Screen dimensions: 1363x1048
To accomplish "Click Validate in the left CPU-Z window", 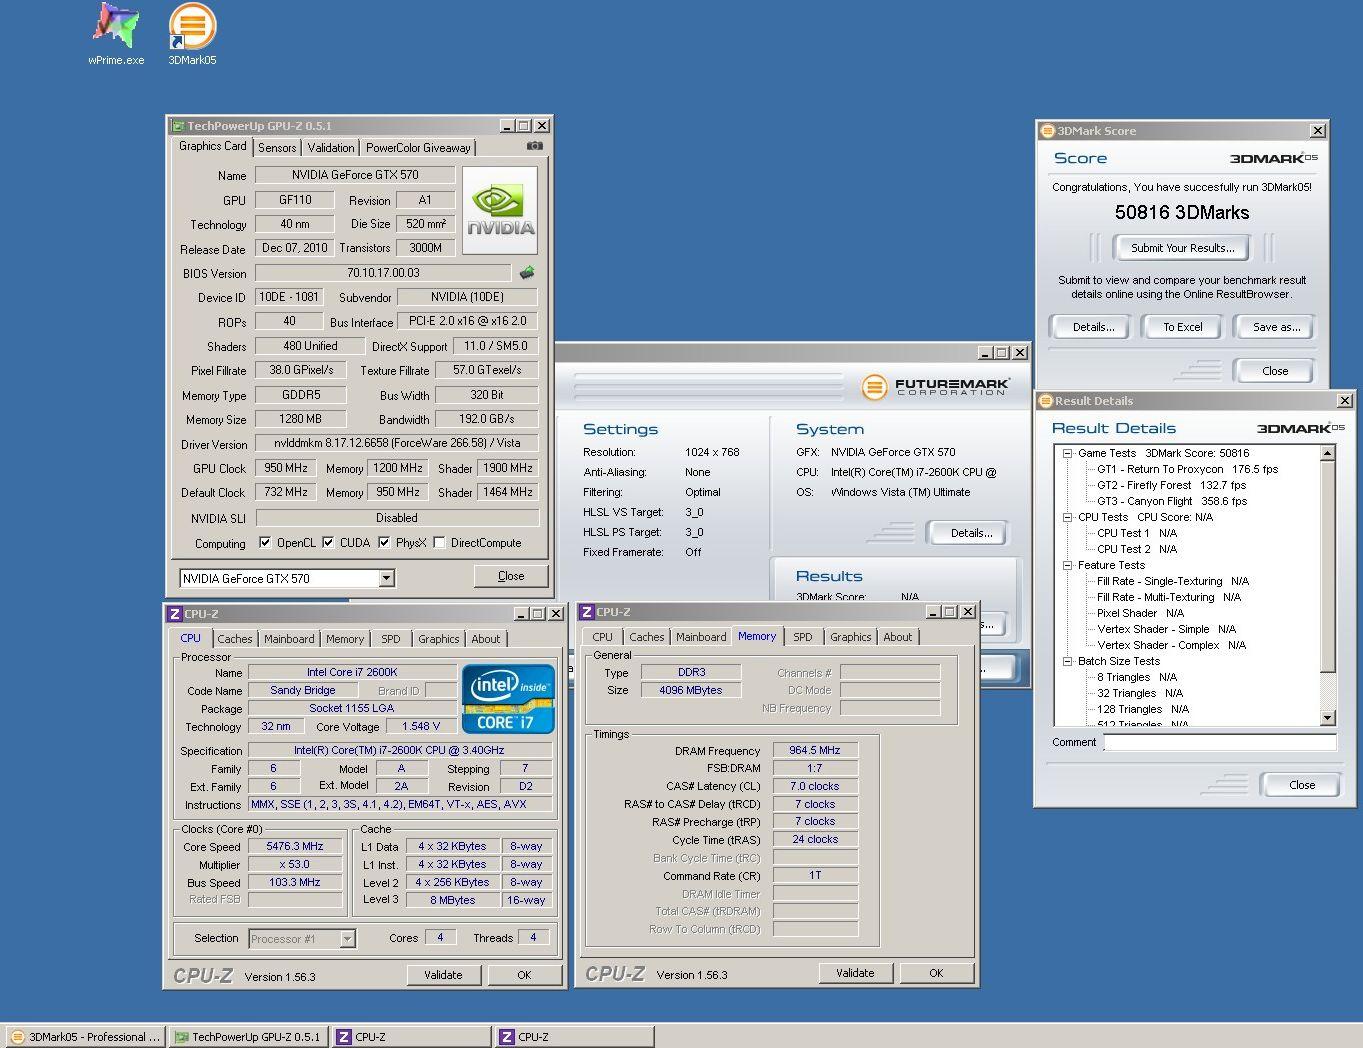I will [443, 975].
